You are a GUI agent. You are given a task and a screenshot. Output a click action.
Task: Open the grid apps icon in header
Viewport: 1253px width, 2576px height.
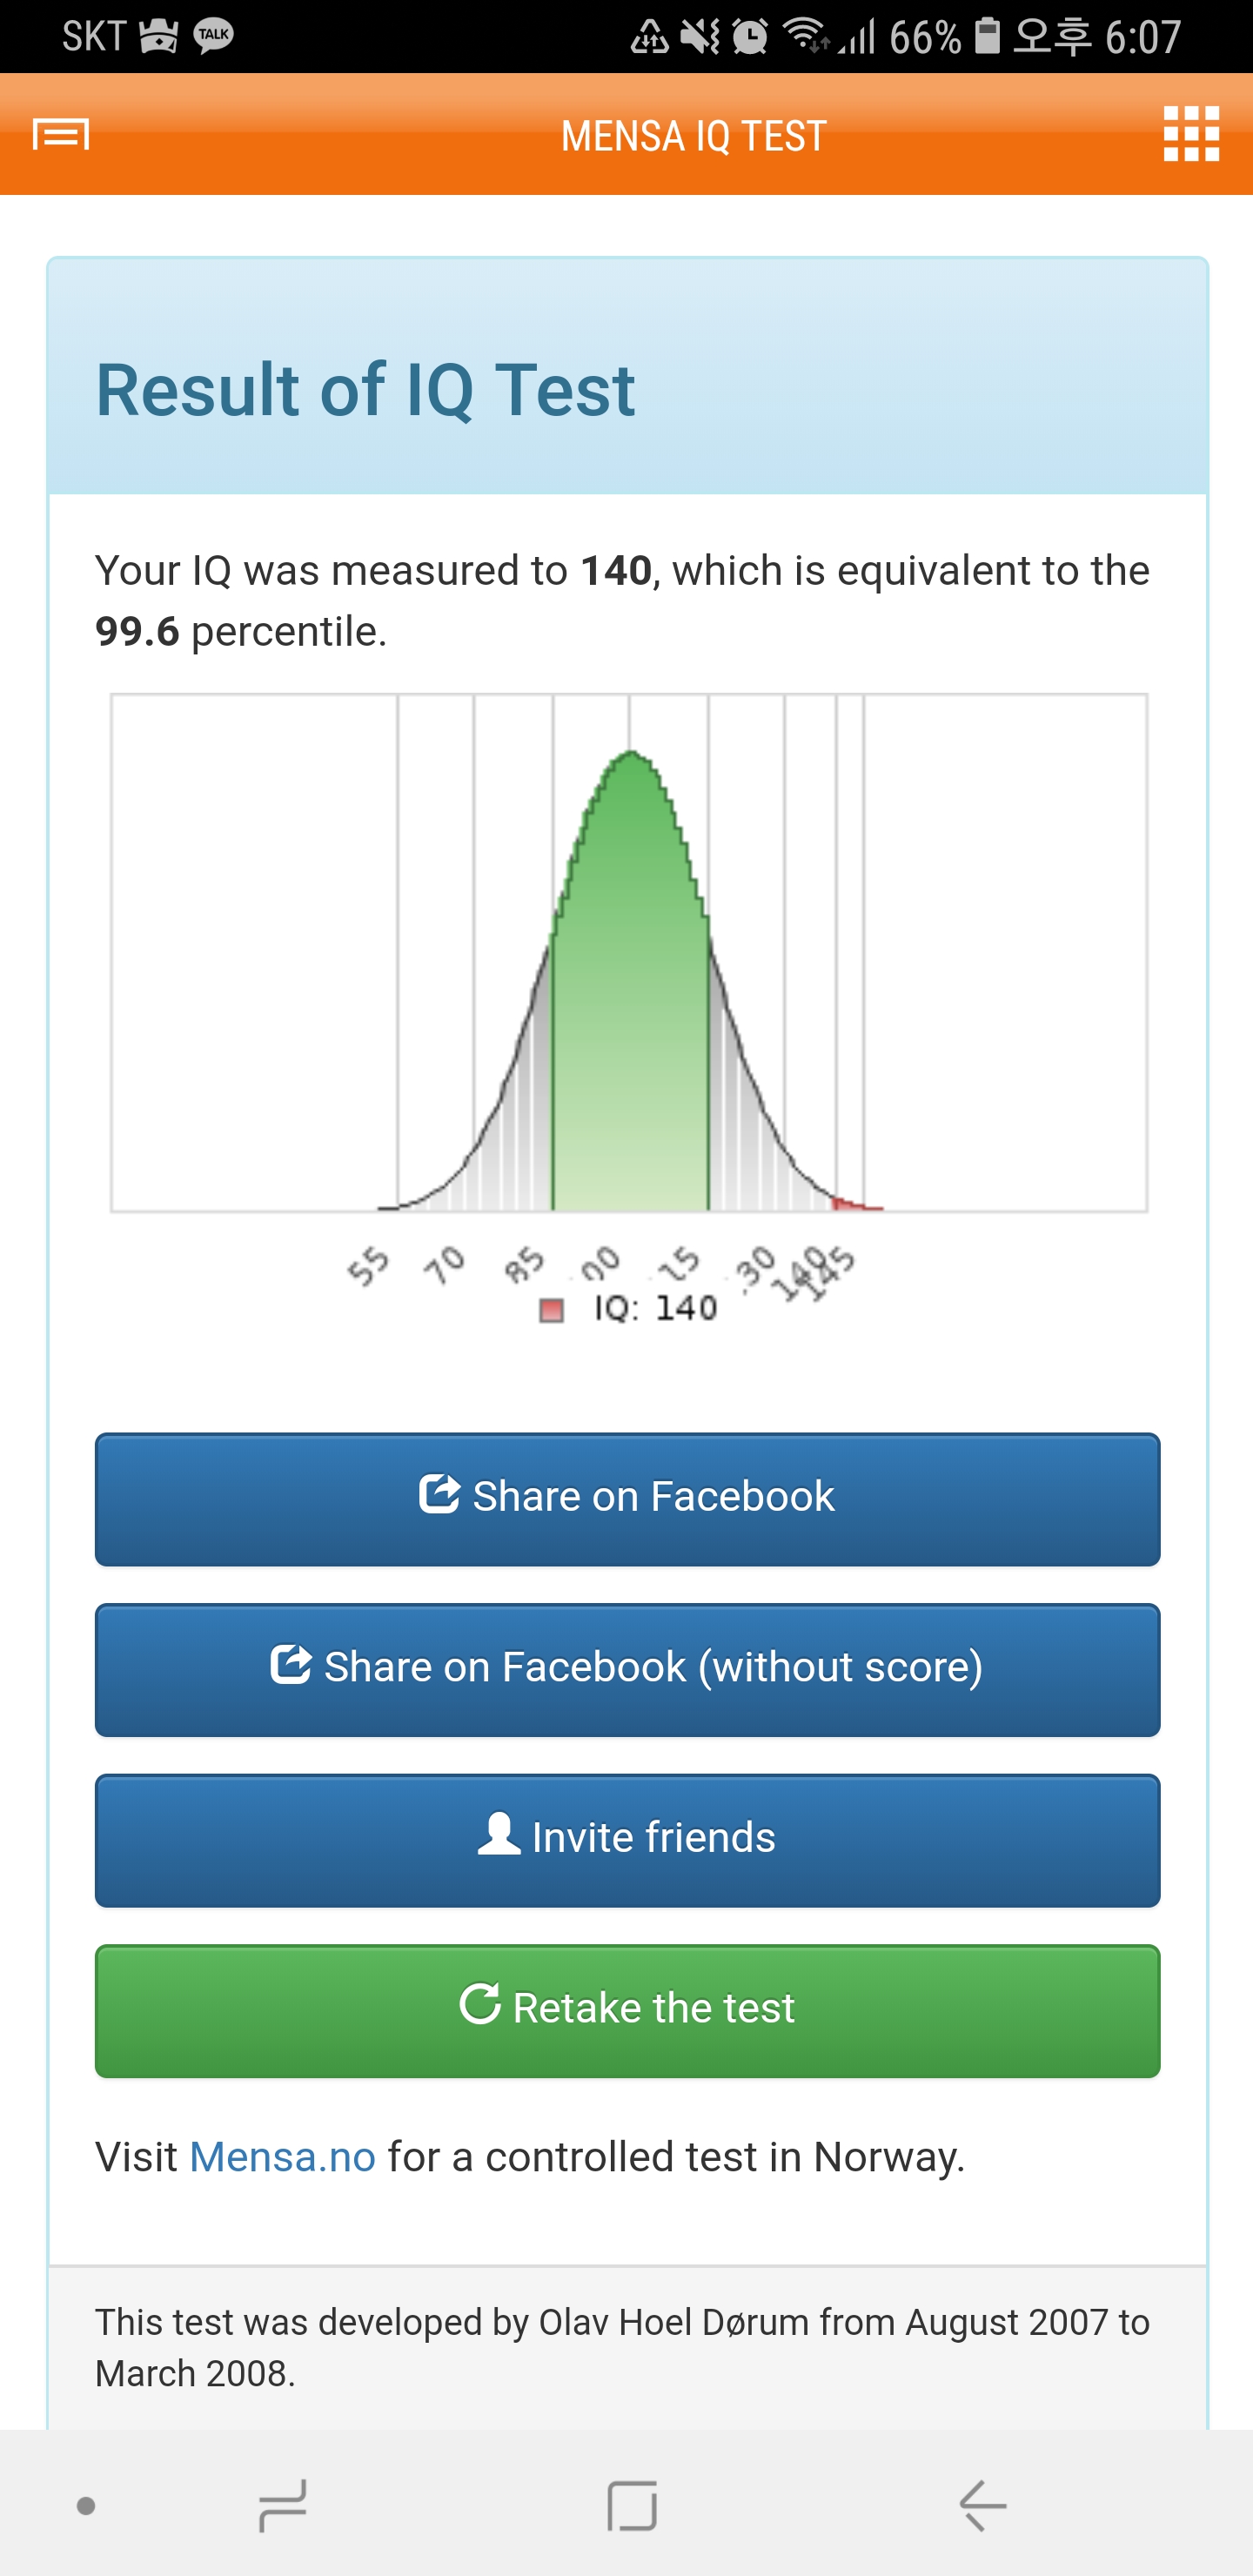coord(1191,134)
